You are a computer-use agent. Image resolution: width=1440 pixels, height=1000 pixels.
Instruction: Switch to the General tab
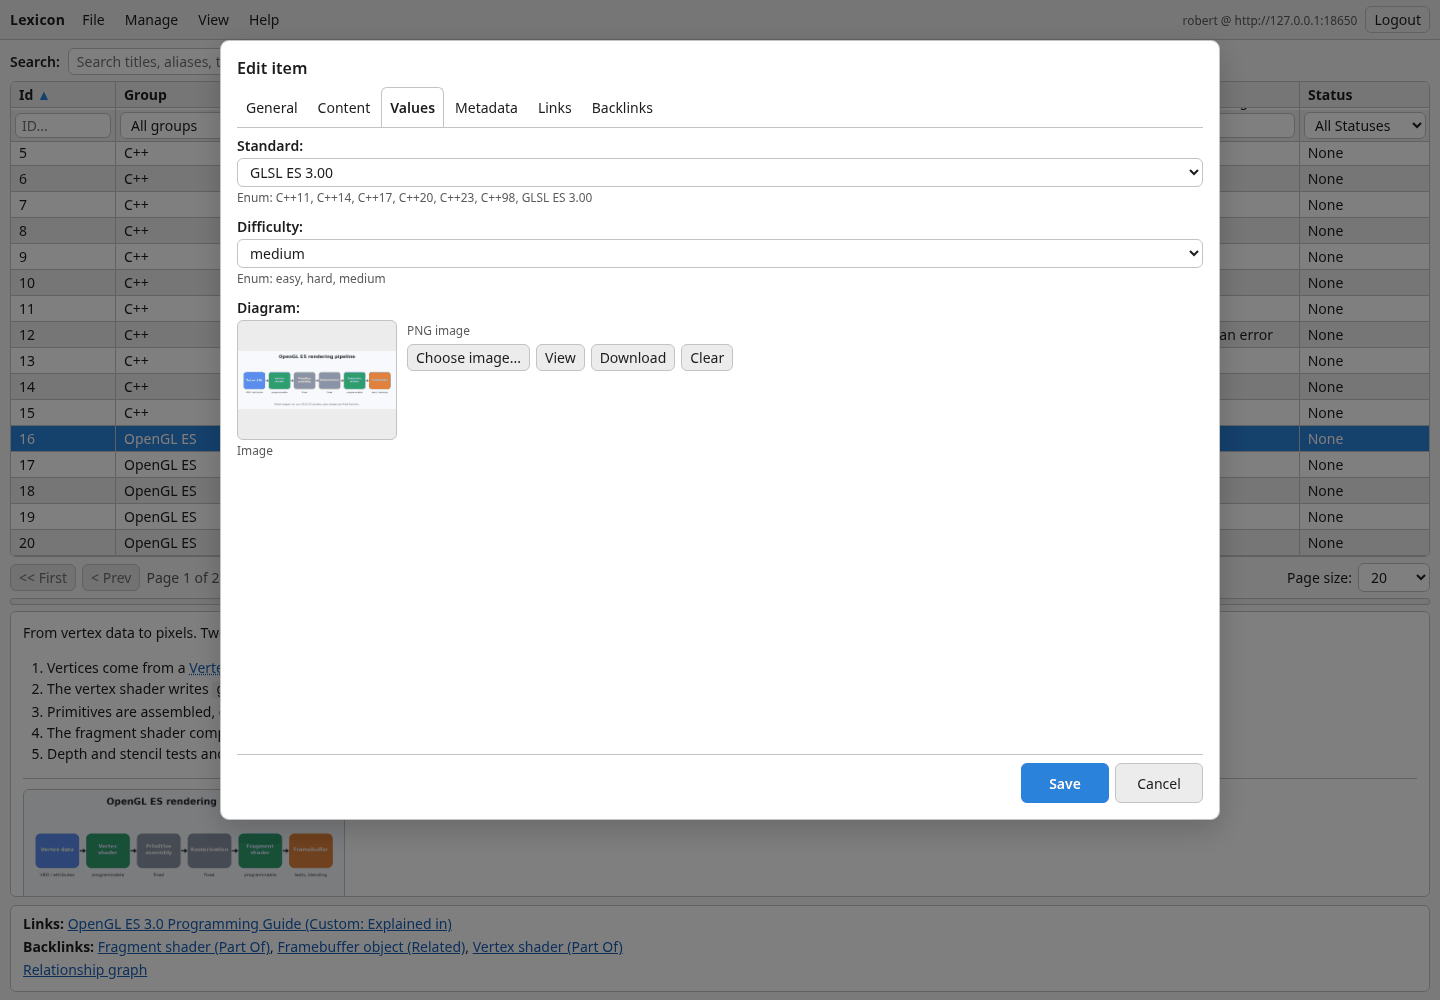pos(271,108)
